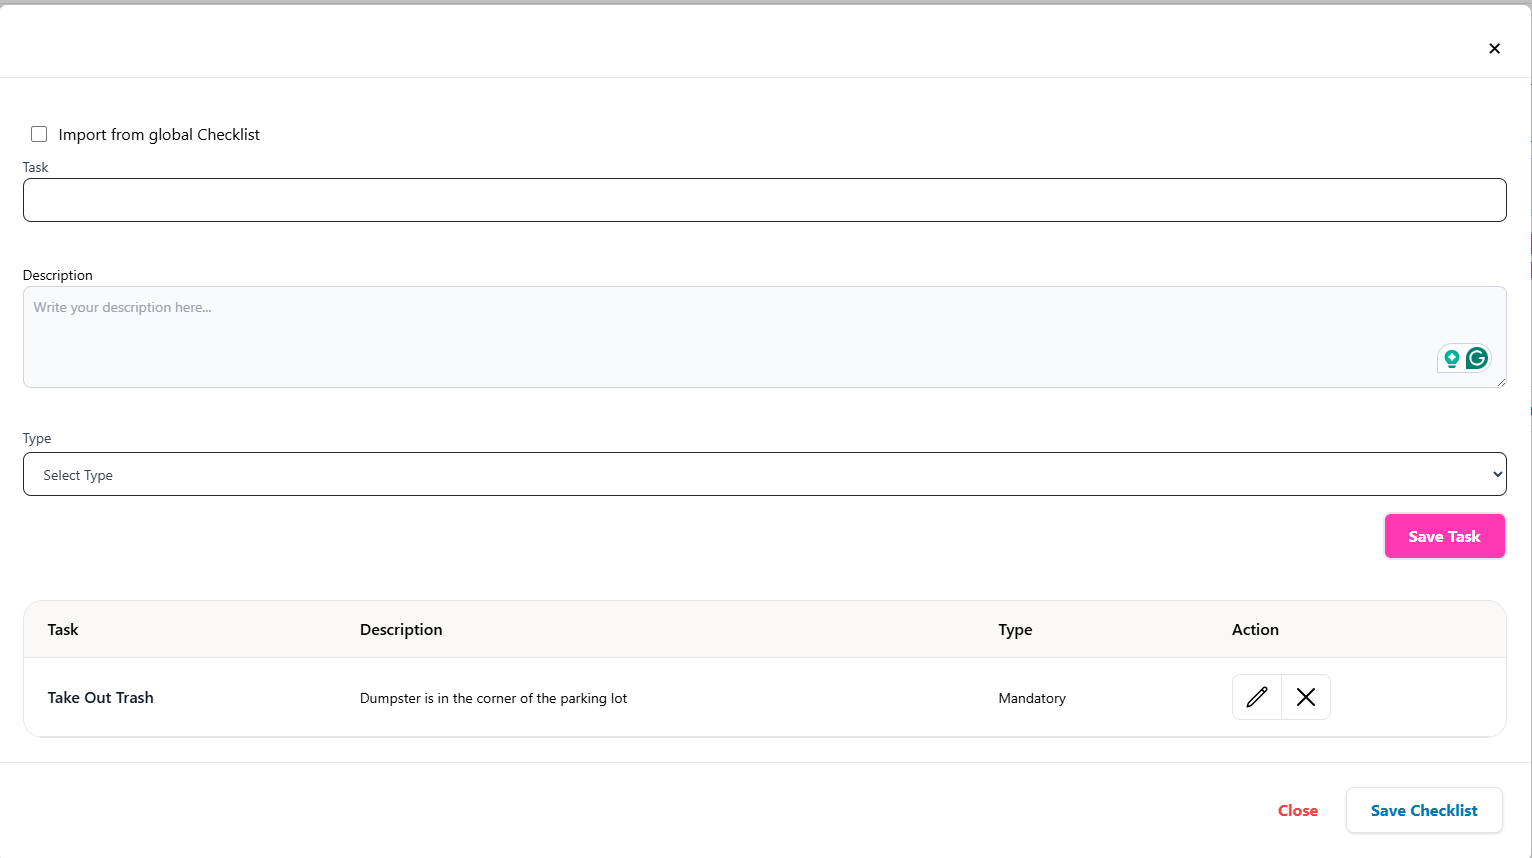Image resolution: width=1532 pixels, height=858 pixels.
Task: Click the Description textarea resize handle
Action: click(x=1500, y=381)
